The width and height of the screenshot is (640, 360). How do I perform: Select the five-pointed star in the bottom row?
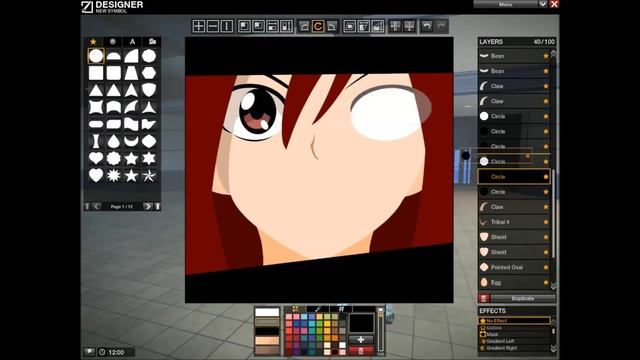(x=131, y=176)
